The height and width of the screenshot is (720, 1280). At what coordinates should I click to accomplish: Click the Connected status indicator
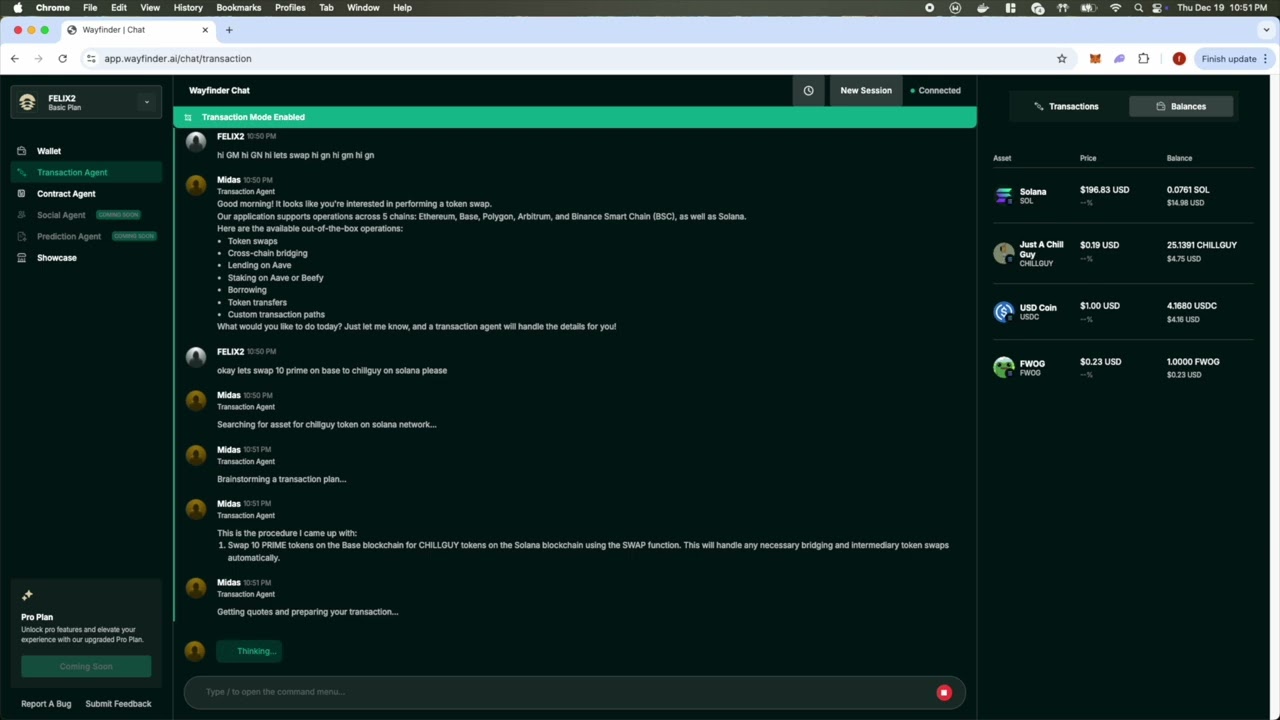click(x=935, y=90)
